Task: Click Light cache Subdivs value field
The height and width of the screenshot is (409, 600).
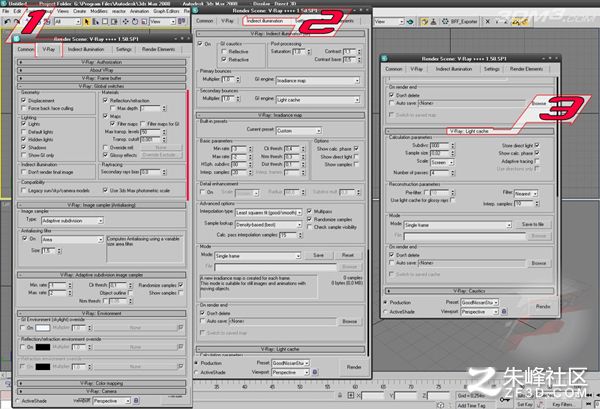Action: (x=440, y=145)
